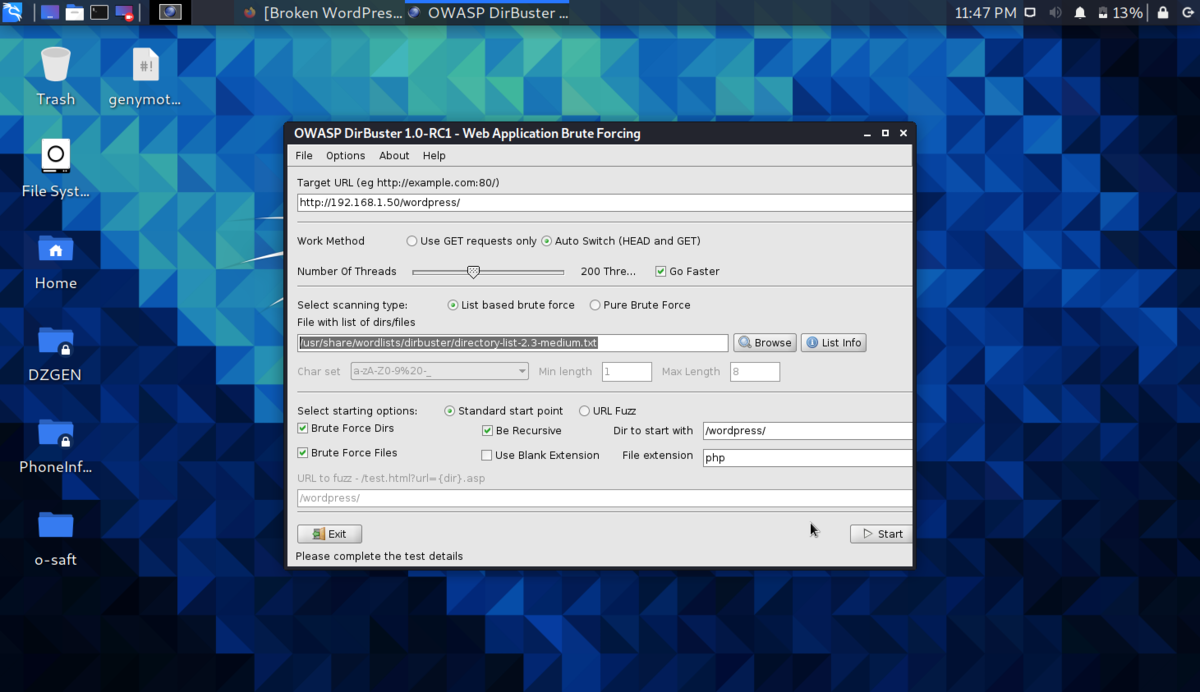Image resolution: width=1200 pixels, height=692 pixels.
Task: Open the File menu in DirBuster
Action: pos(304,156)
